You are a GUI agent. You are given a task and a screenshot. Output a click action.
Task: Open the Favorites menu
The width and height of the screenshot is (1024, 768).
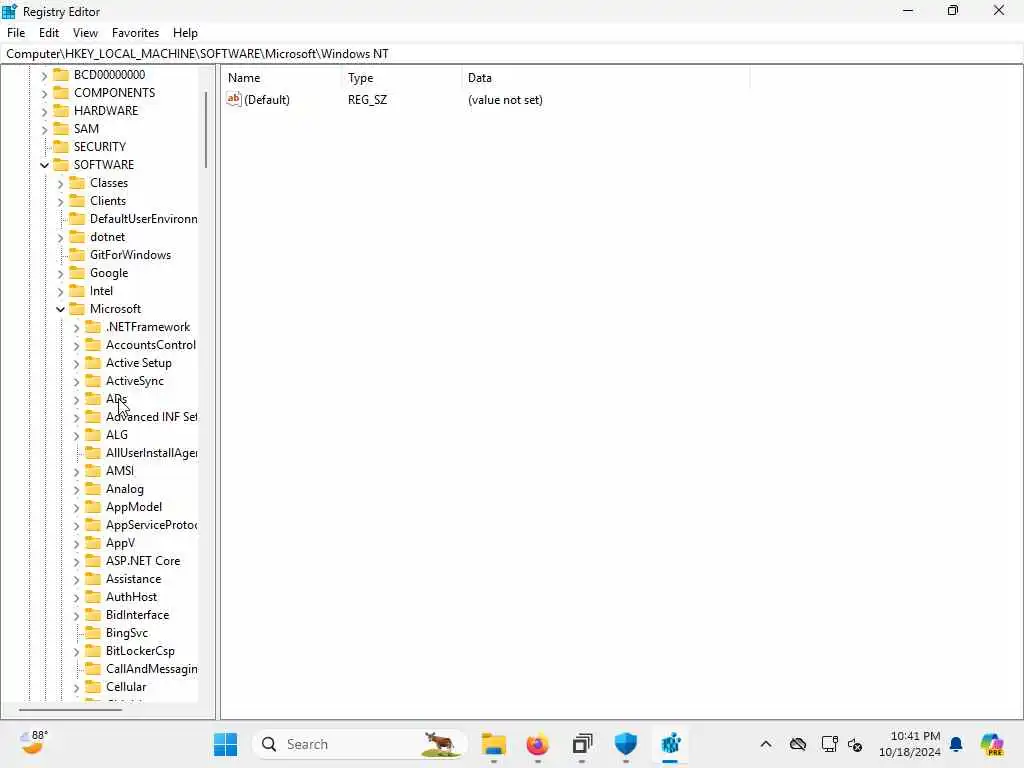135,33
